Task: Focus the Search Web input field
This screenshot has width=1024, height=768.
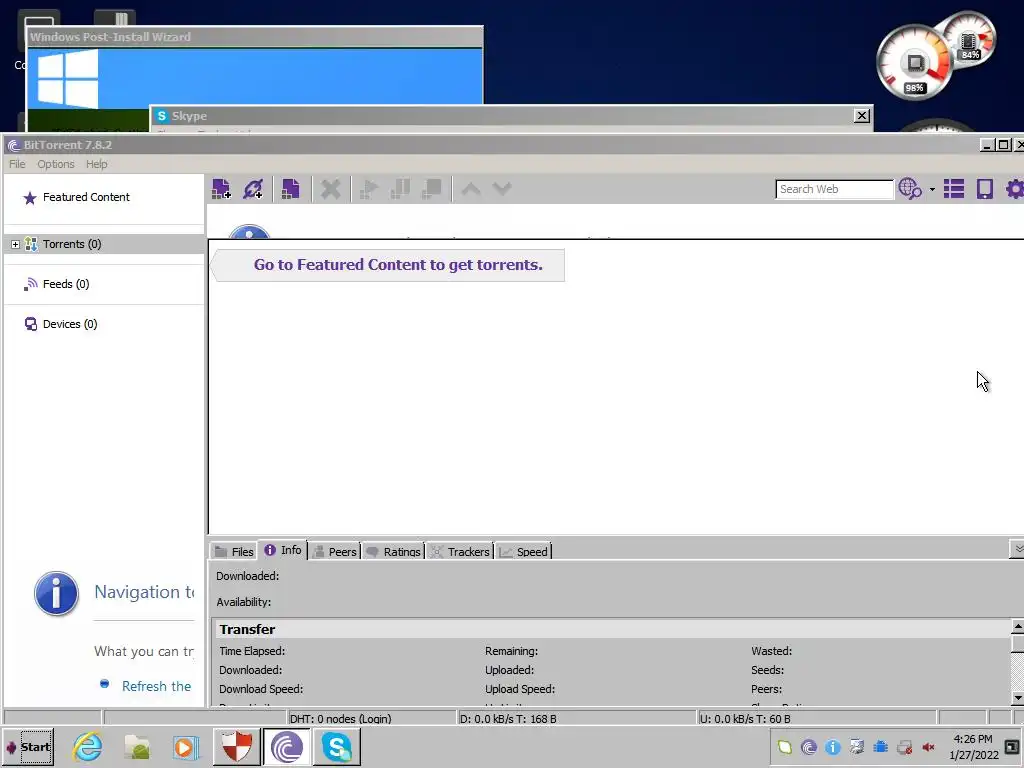Action: 834,189
